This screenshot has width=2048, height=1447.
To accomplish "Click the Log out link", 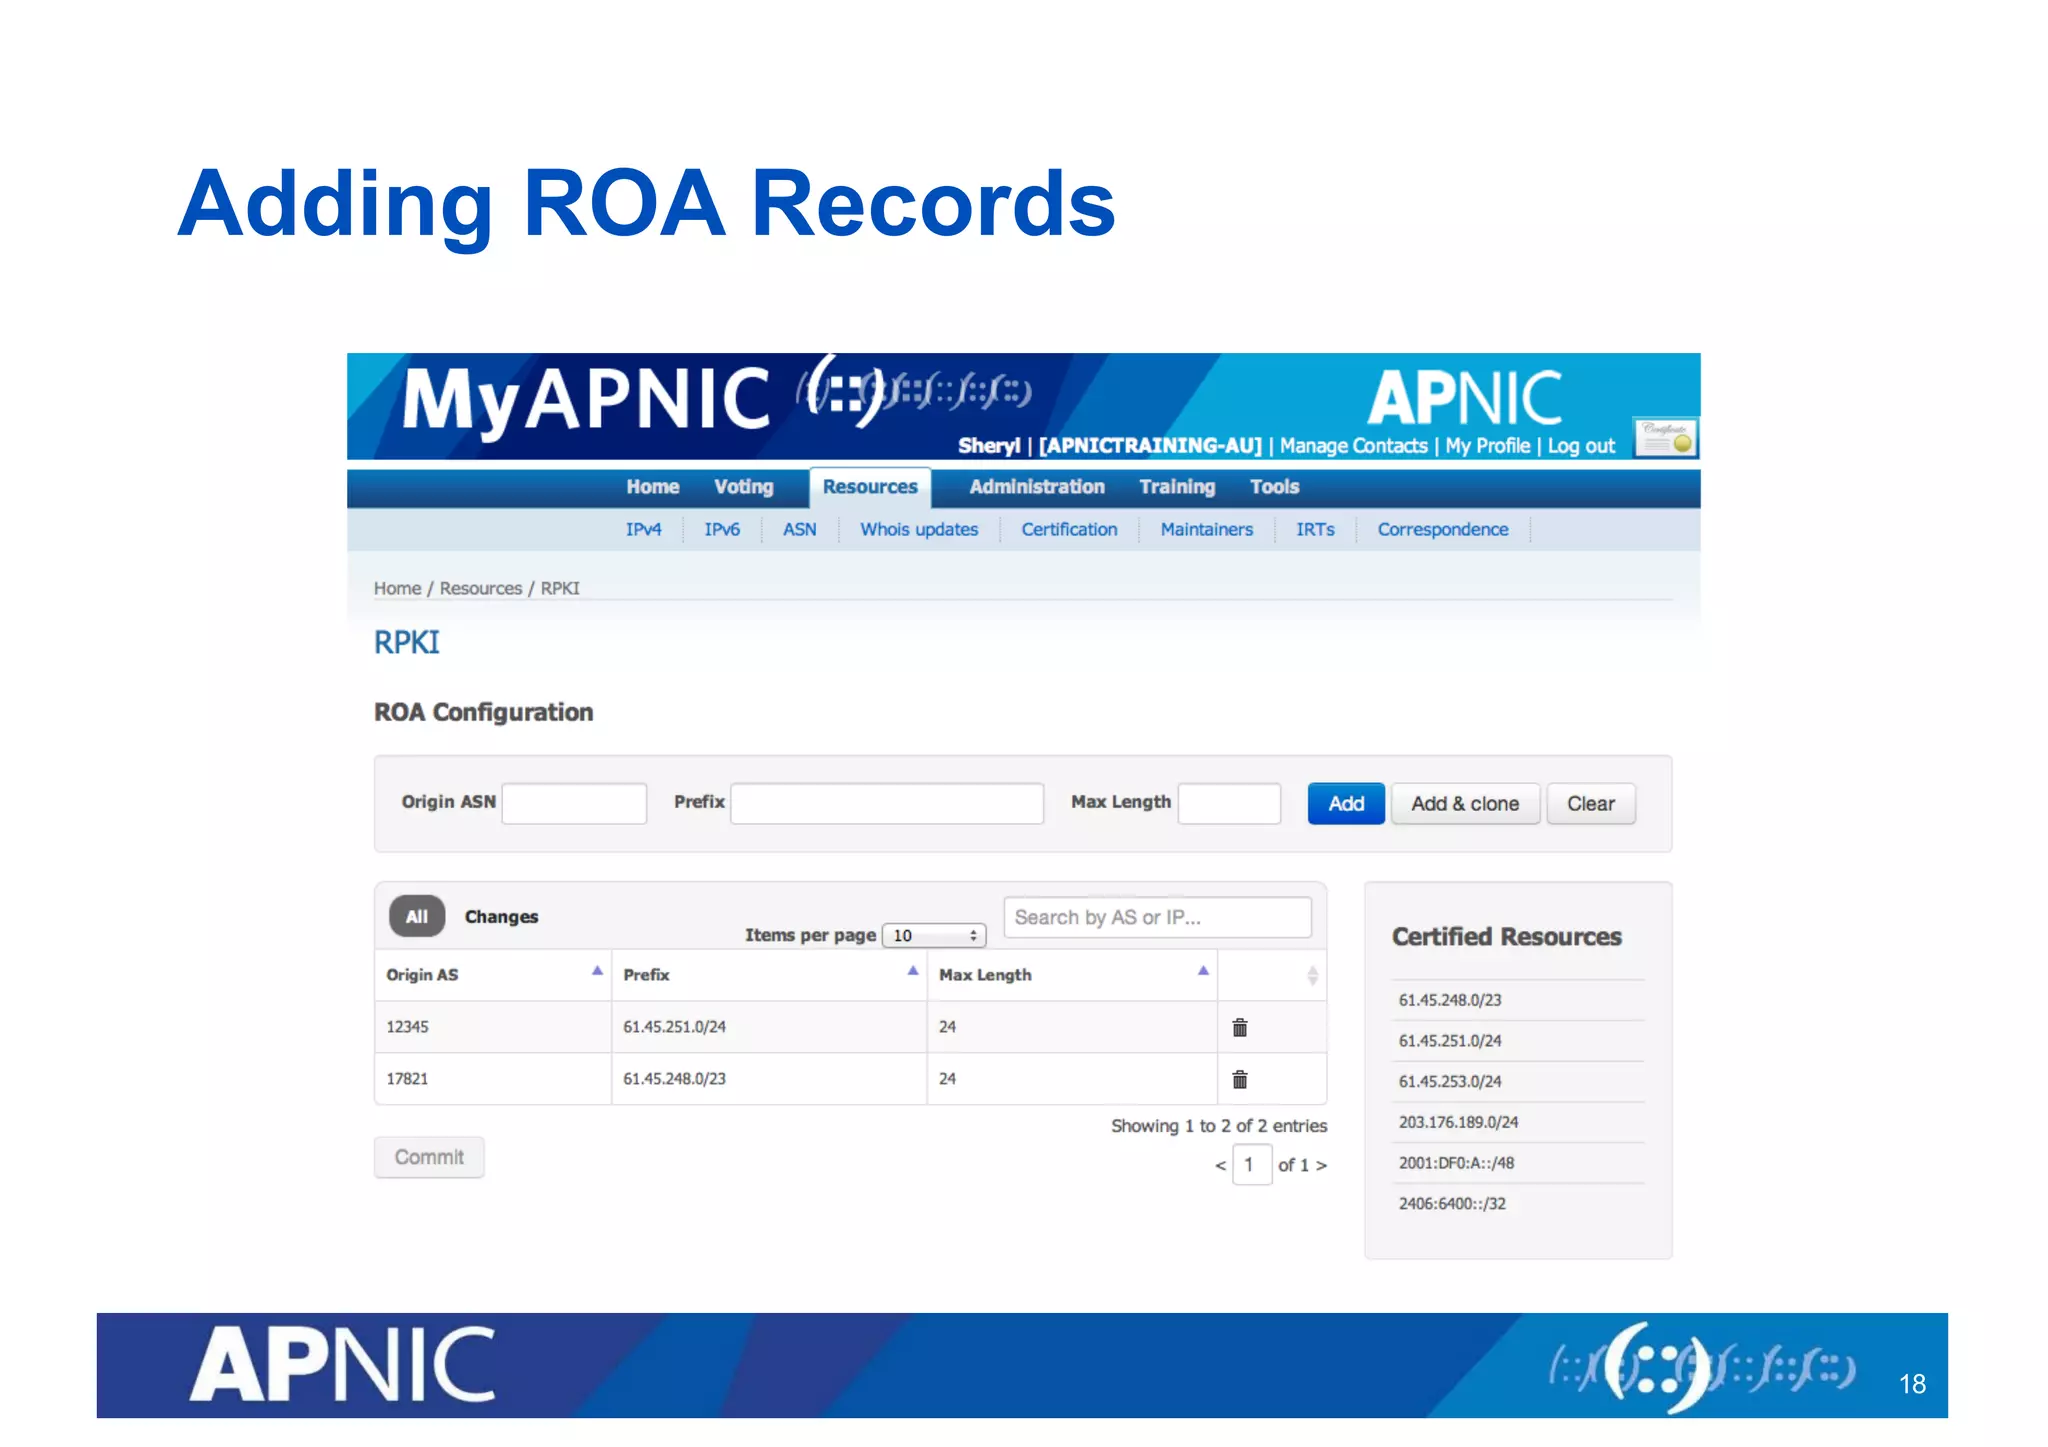I will (x=1581, y=446).
